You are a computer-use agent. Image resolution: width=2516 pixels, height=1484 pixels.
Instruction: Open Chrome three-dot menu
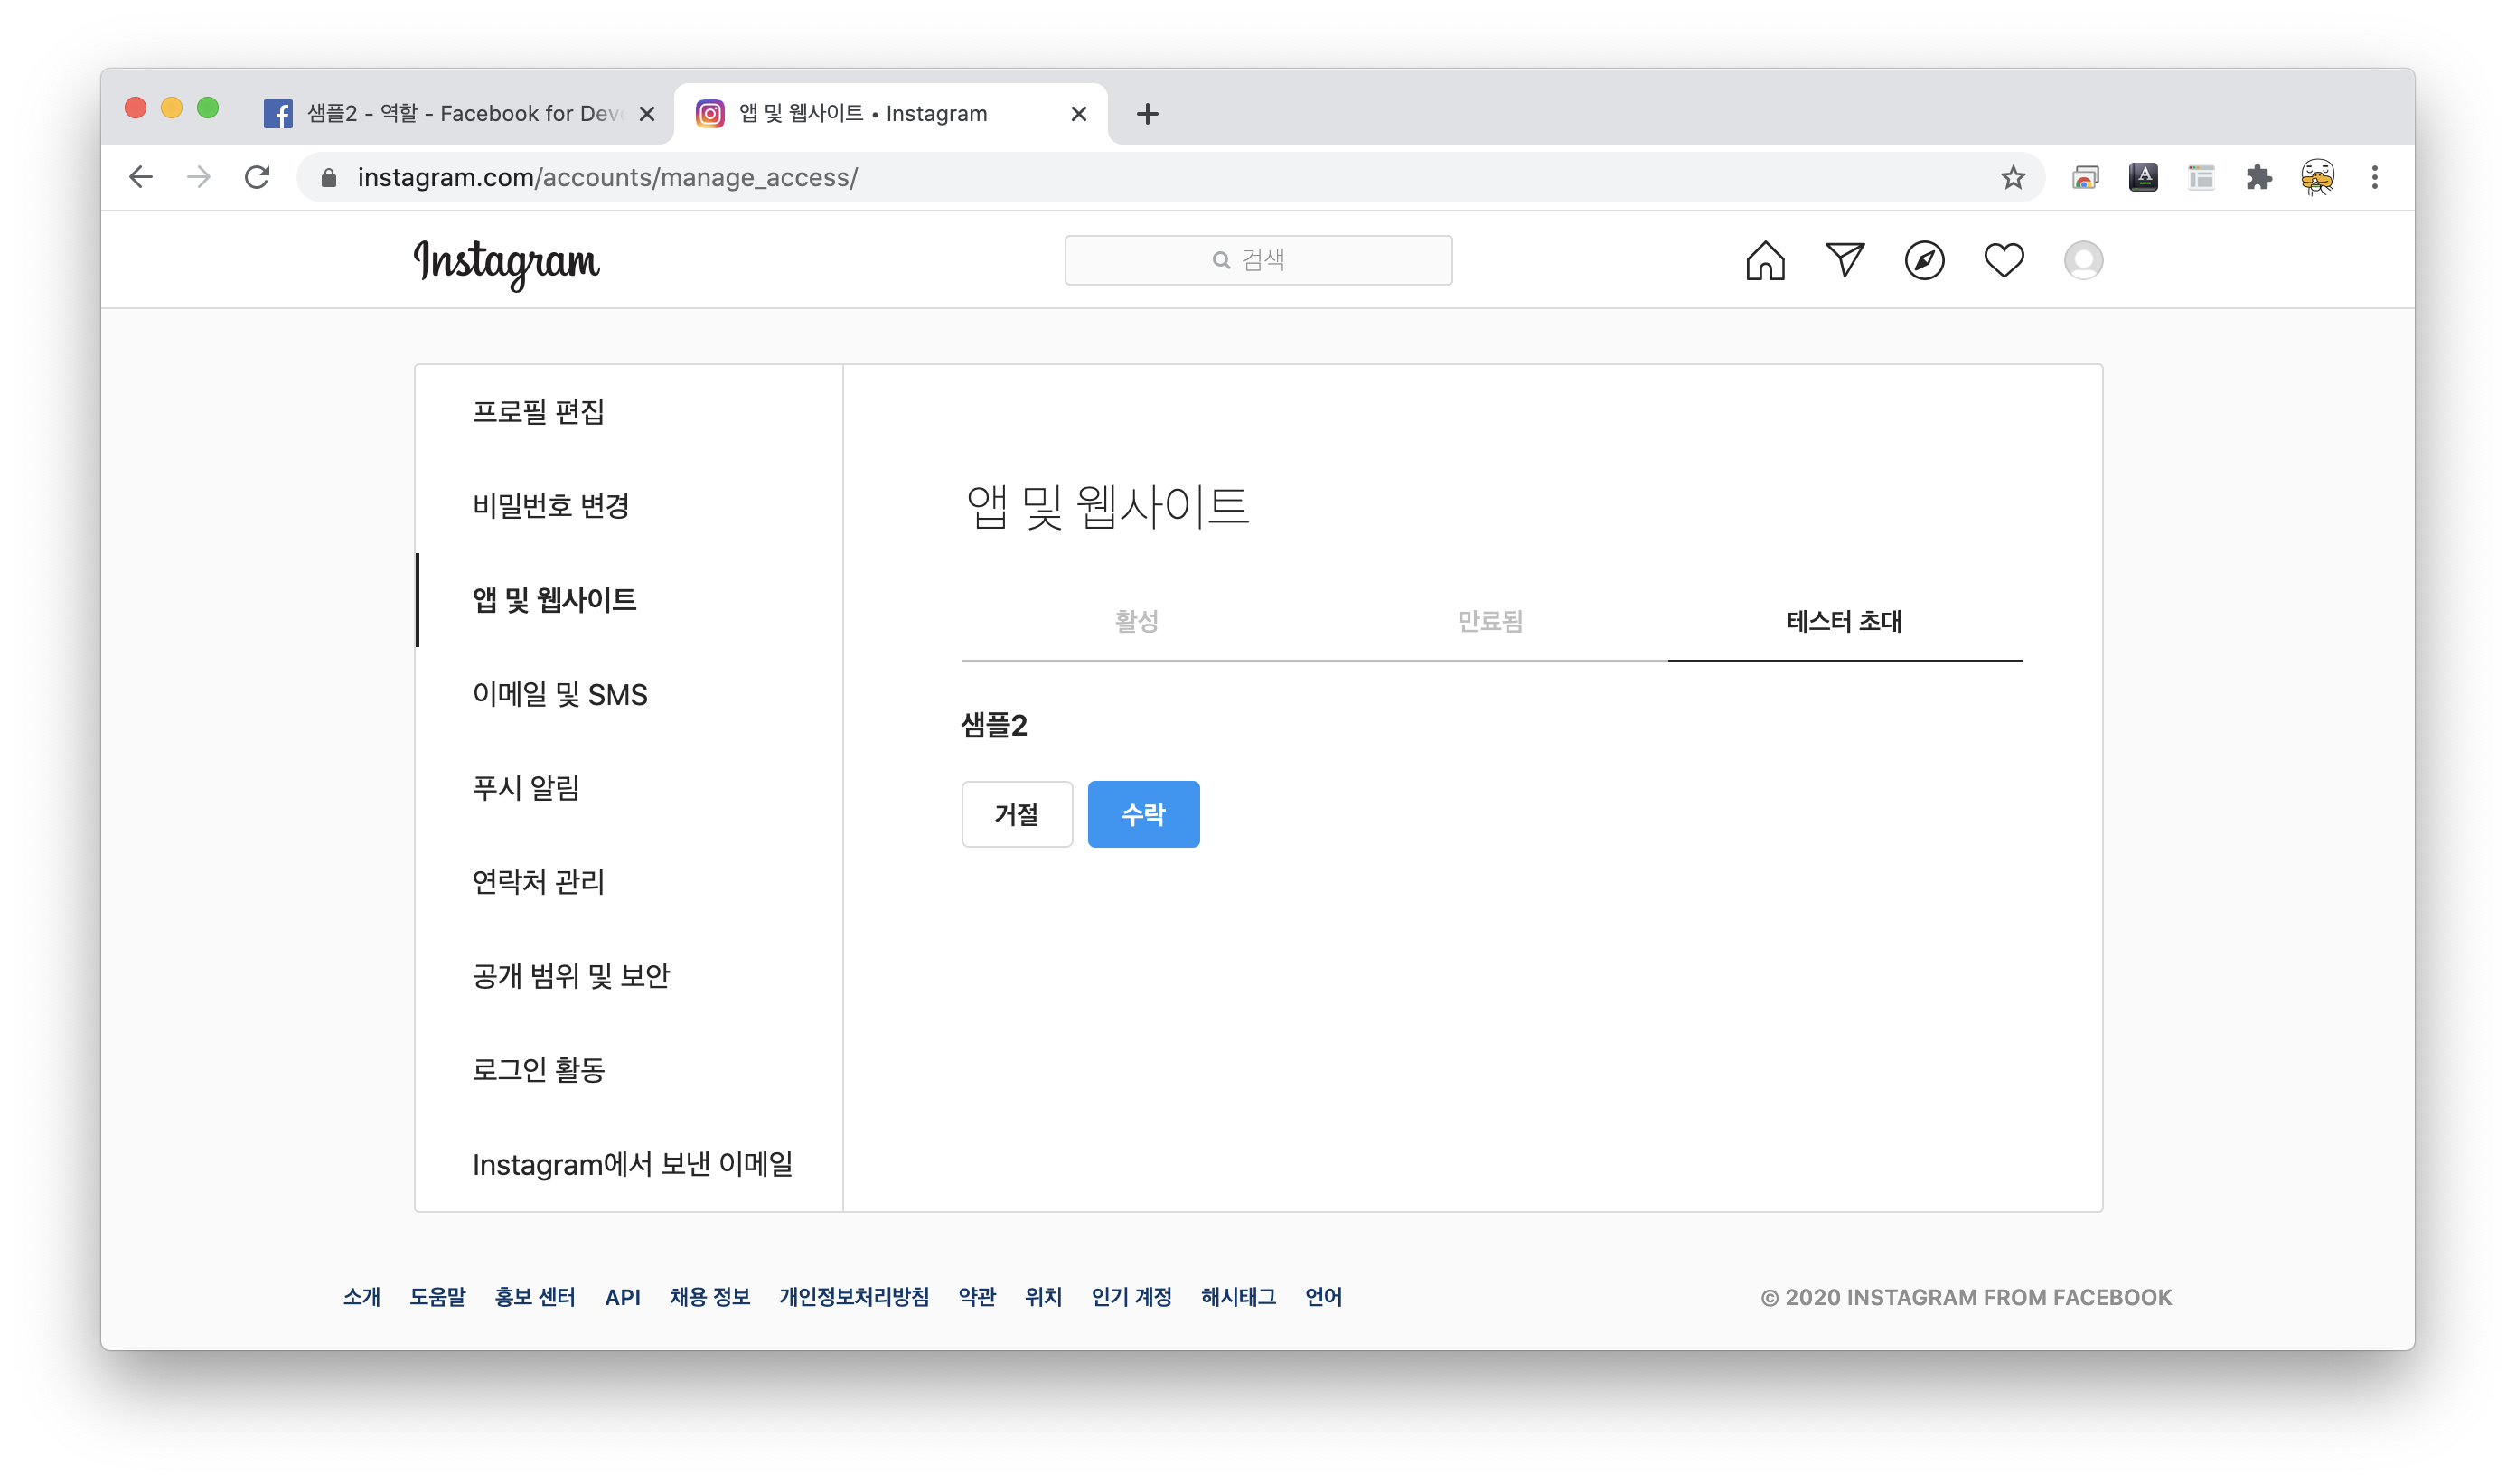point(2374,177)
